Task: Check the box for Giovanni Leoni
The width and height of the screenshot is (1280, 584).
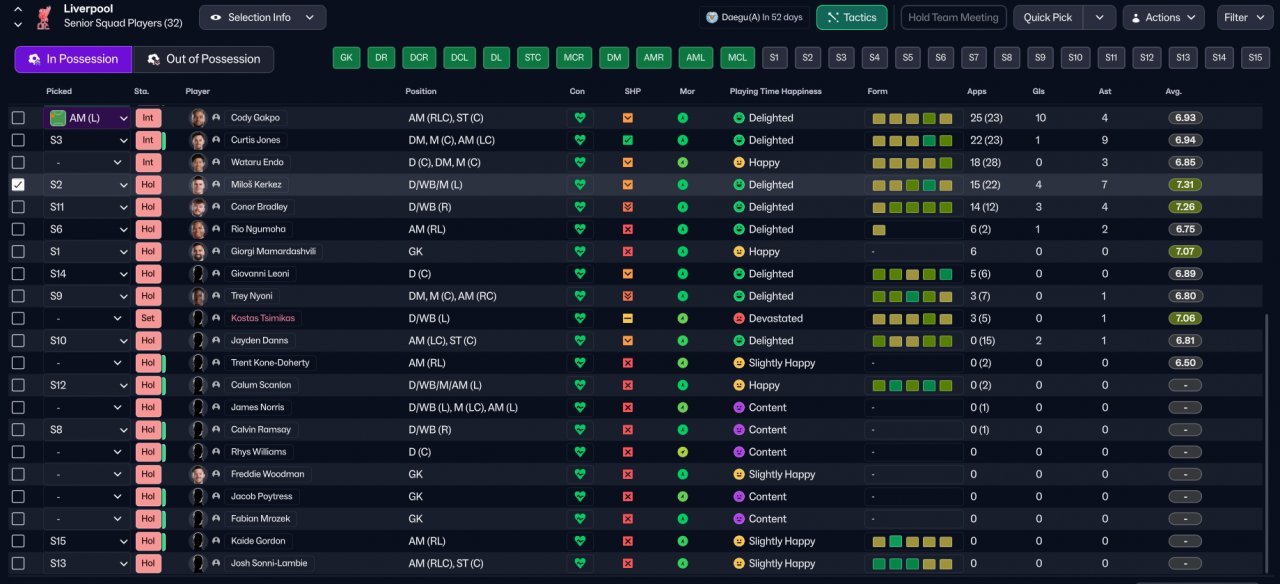Action: (18, 274)
